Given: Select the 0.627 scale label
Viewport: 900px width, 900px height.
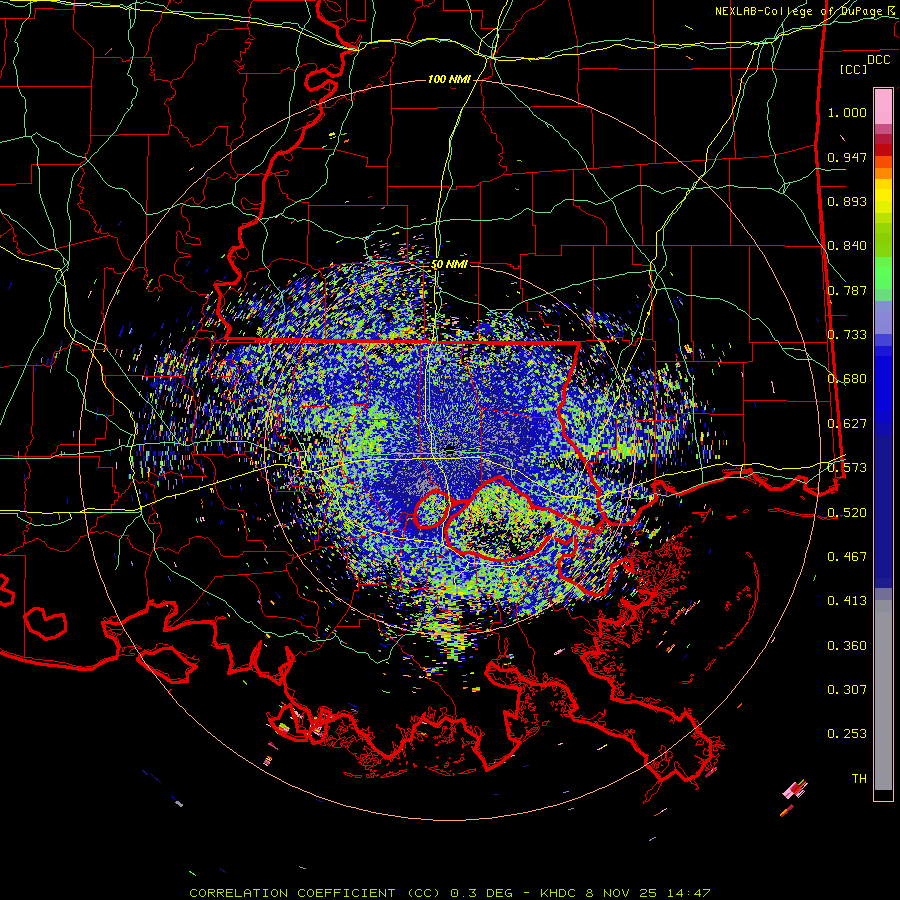Looking at the screenshot, I should coord(847,424).
